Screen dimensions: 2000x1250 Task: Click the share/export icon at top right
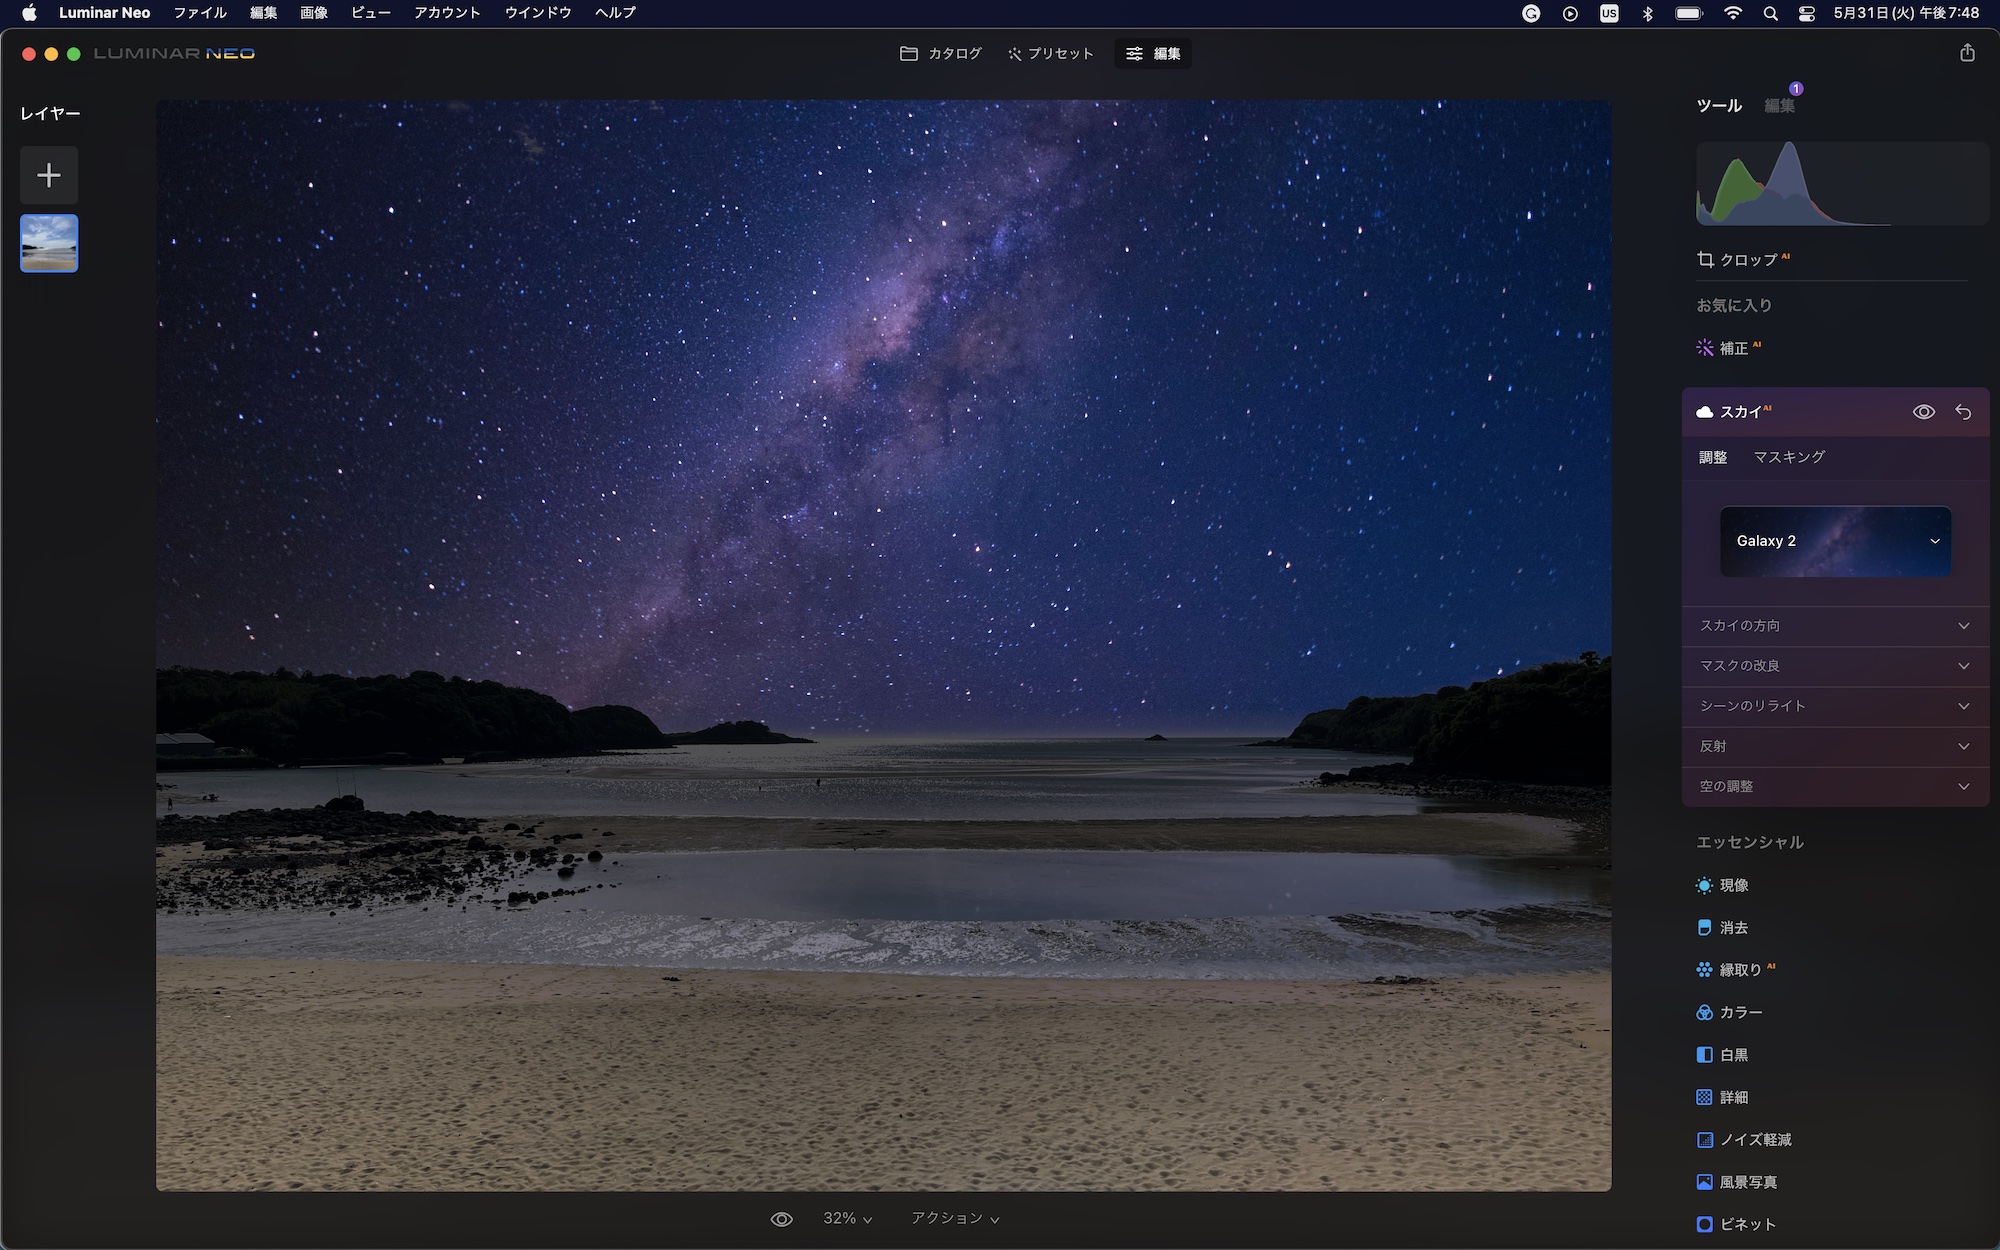(x=1967, y=53)
